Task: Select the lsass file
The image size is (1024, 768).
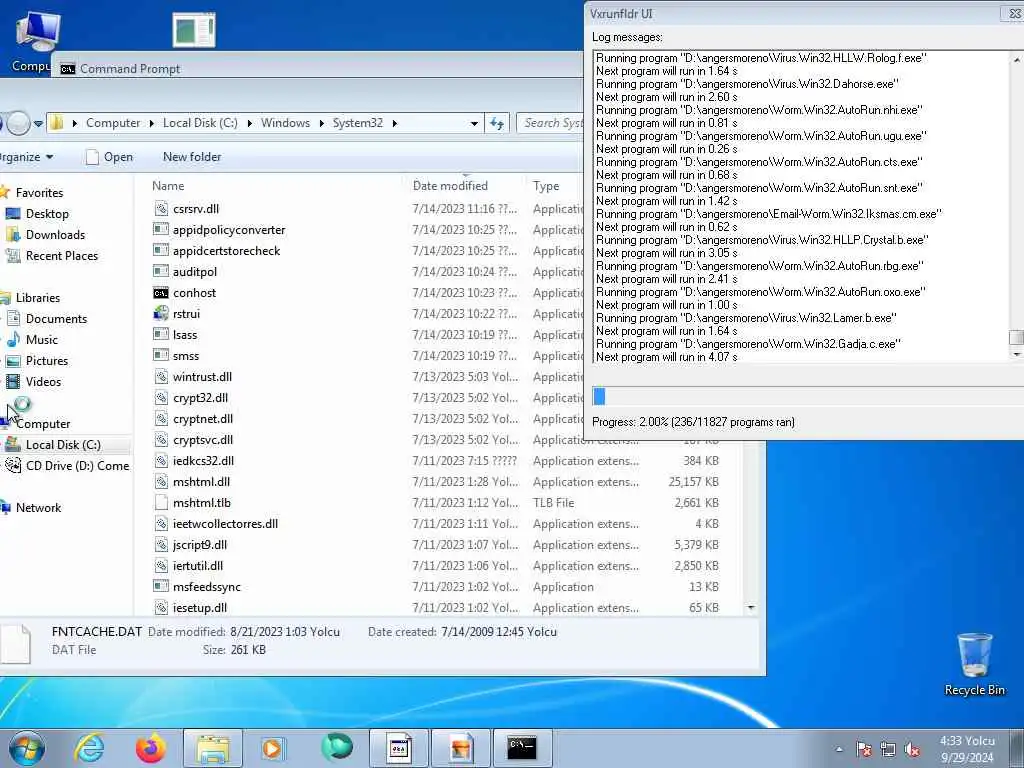Action: click(x=185, y=335)
